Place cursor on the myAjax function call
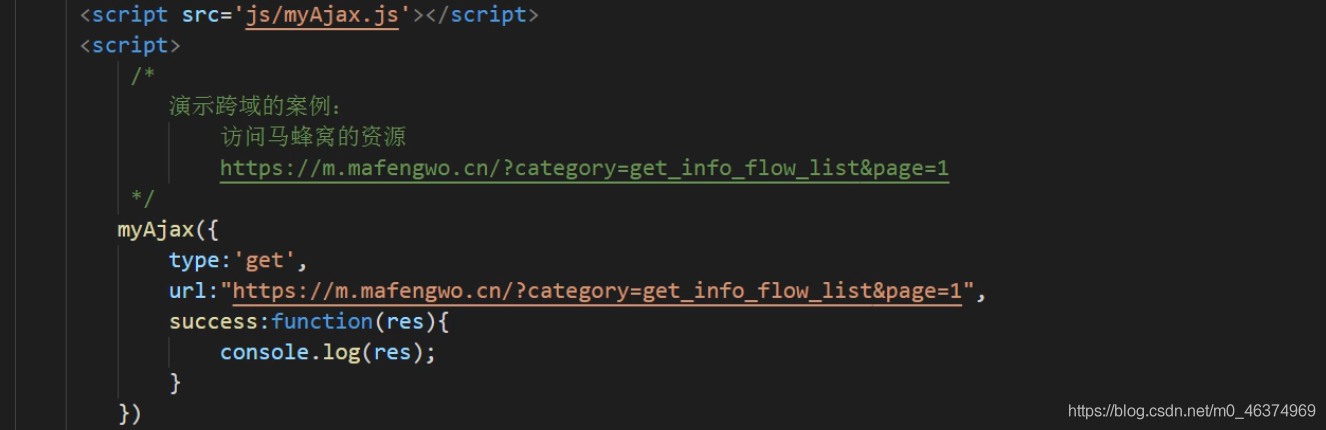Screen dimensions: 1326x430 [x=155, y=230]
